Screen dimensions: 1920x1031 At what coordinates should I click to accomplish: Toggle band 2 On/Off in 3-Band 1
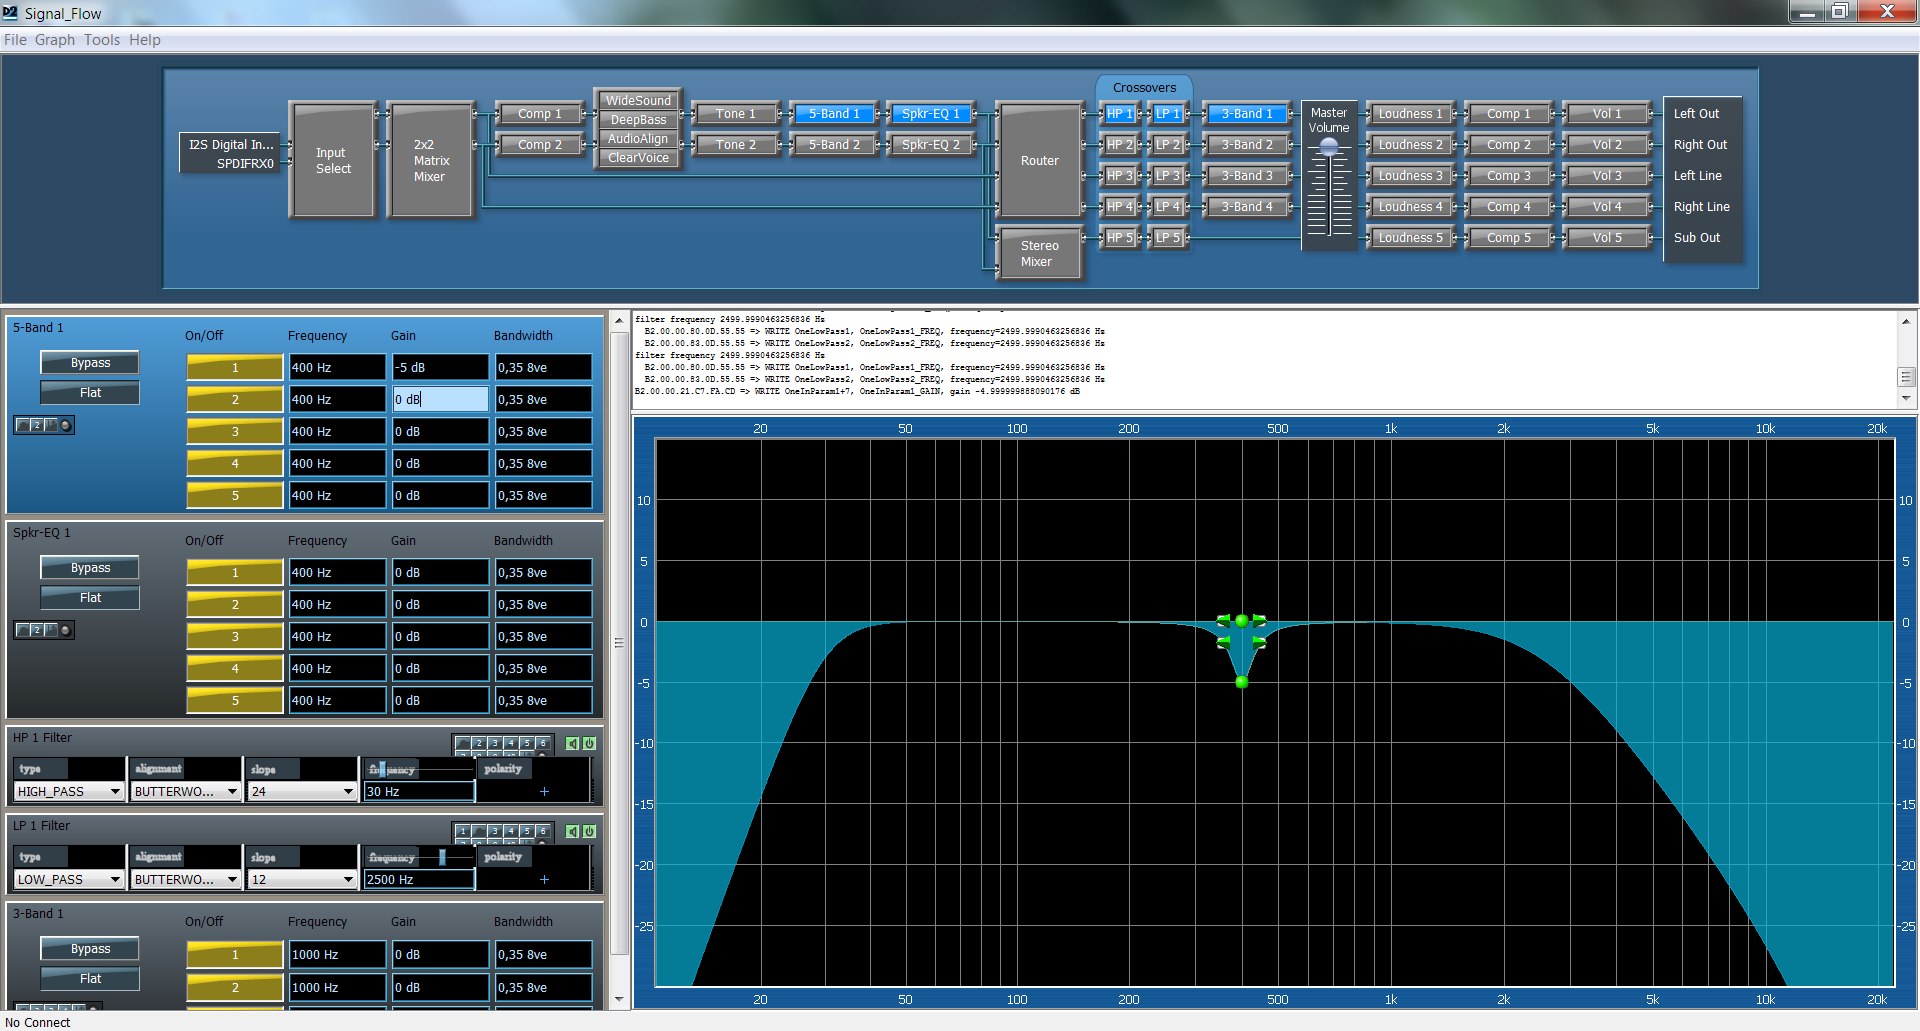235,987
